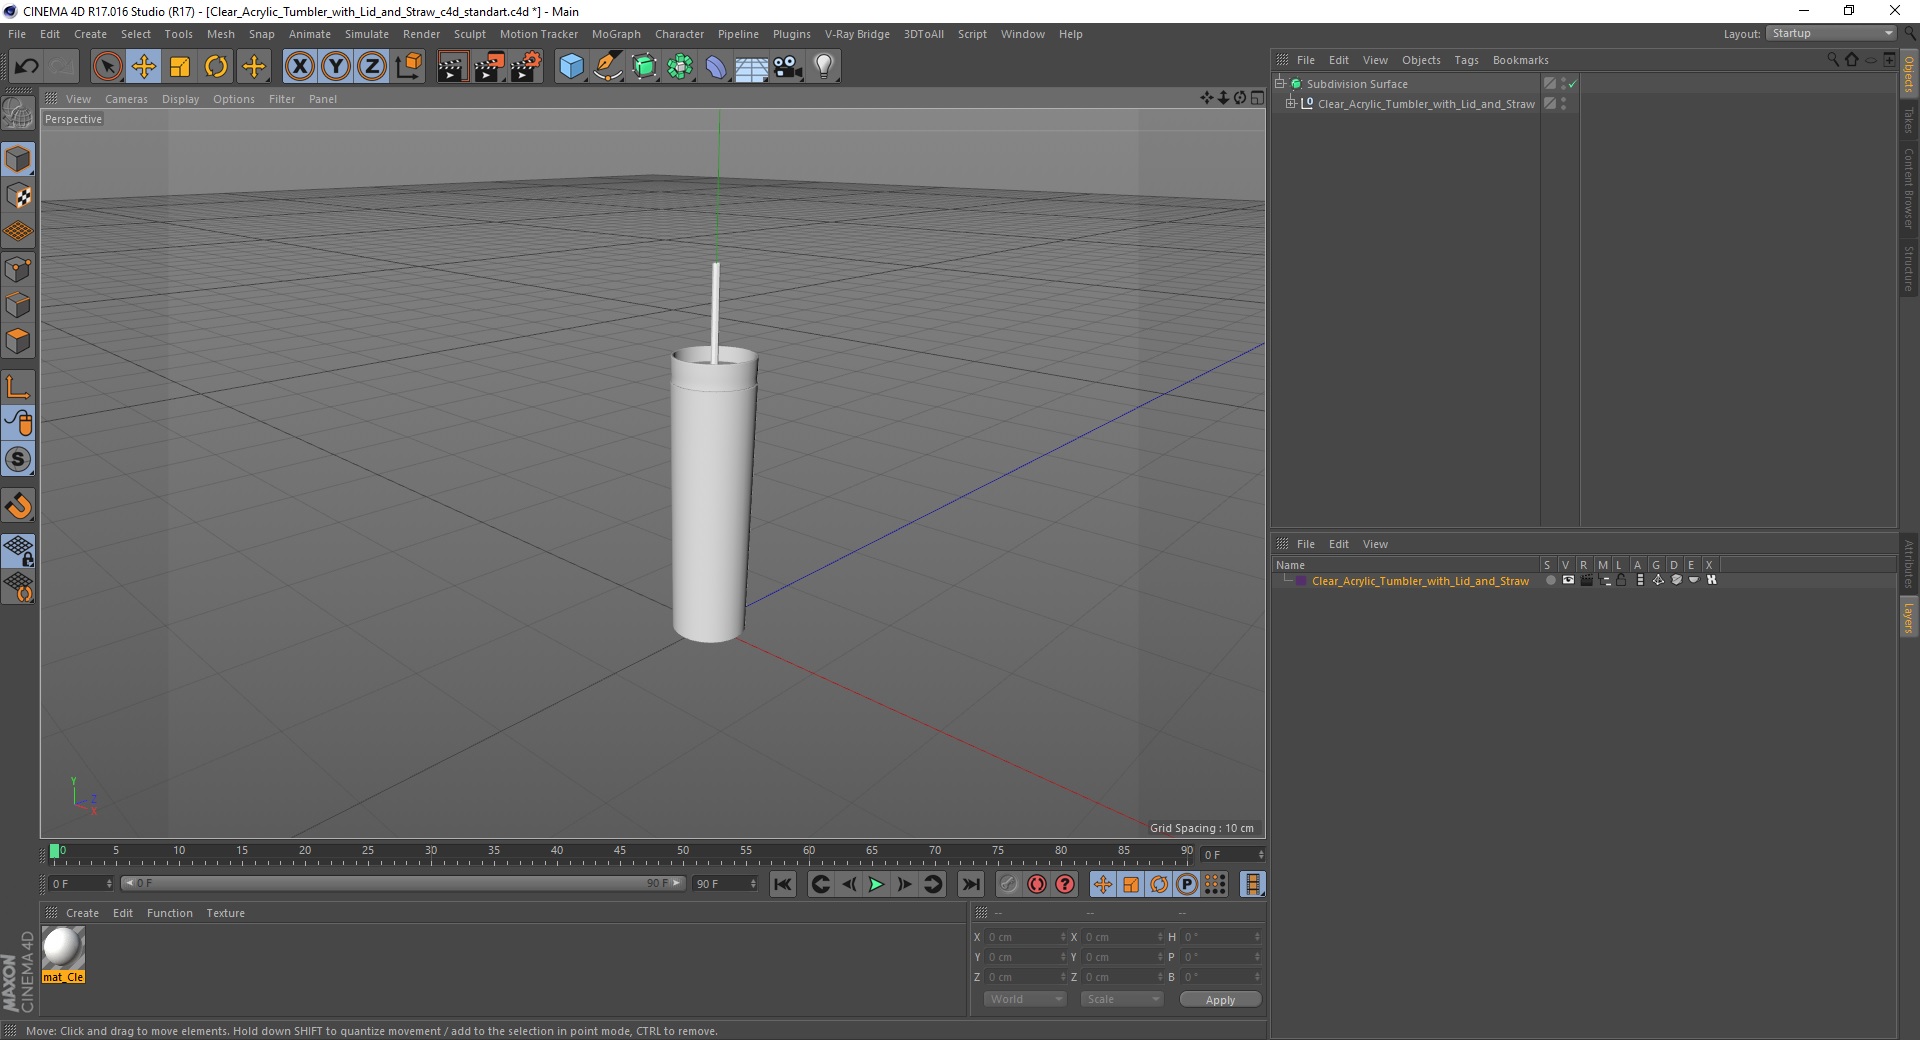
Task: Expand the Clear_Acrylic_Tumbler object in Object Manager
Action: pos(1291,103)
